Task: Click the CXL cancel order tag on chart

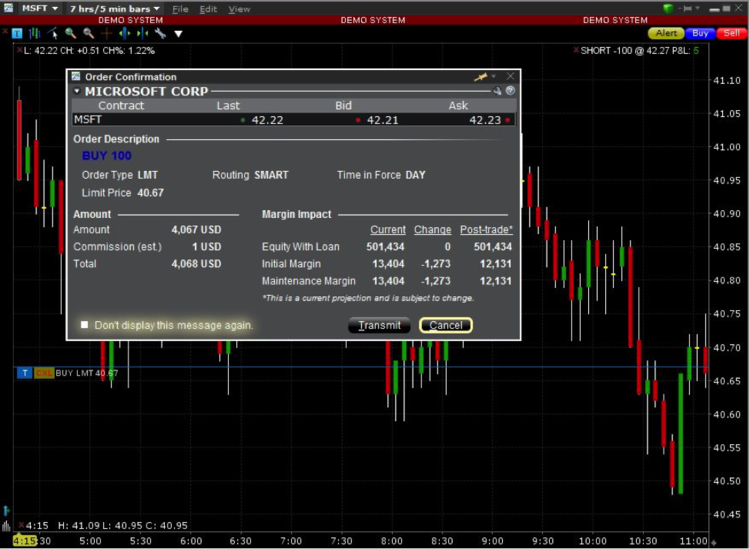Action: point(43,373)
